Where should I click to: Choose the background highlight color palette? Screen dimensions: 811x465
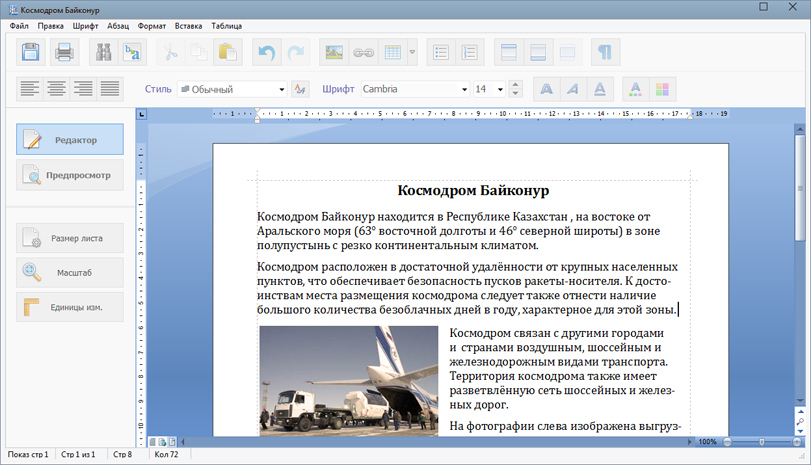[x=663, y=89]
